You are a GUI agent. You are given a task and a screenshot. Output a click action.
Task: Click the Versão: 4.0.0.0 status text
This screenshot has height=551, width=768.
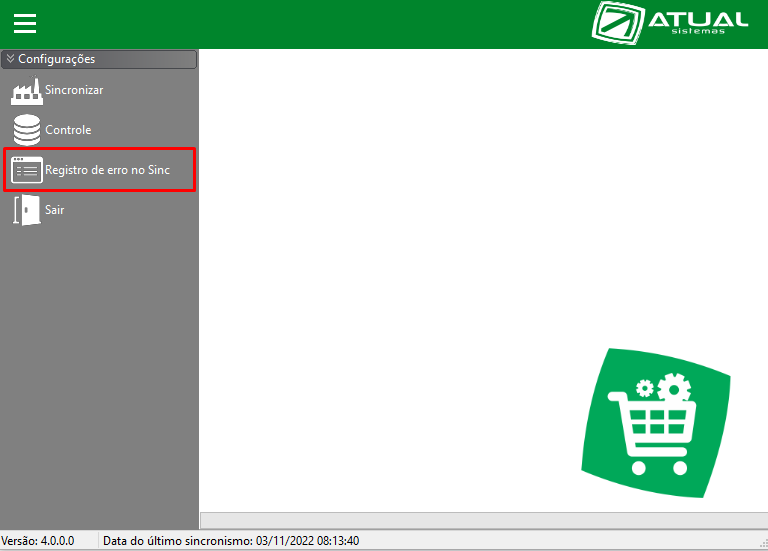(x=38, y=541)
